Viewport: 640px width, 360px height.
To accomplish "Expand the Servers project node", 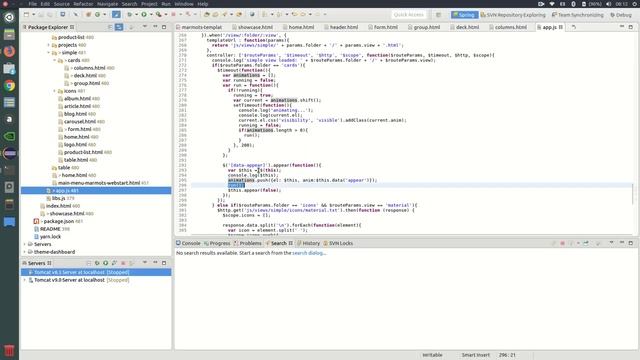I will tap(24, 244).
